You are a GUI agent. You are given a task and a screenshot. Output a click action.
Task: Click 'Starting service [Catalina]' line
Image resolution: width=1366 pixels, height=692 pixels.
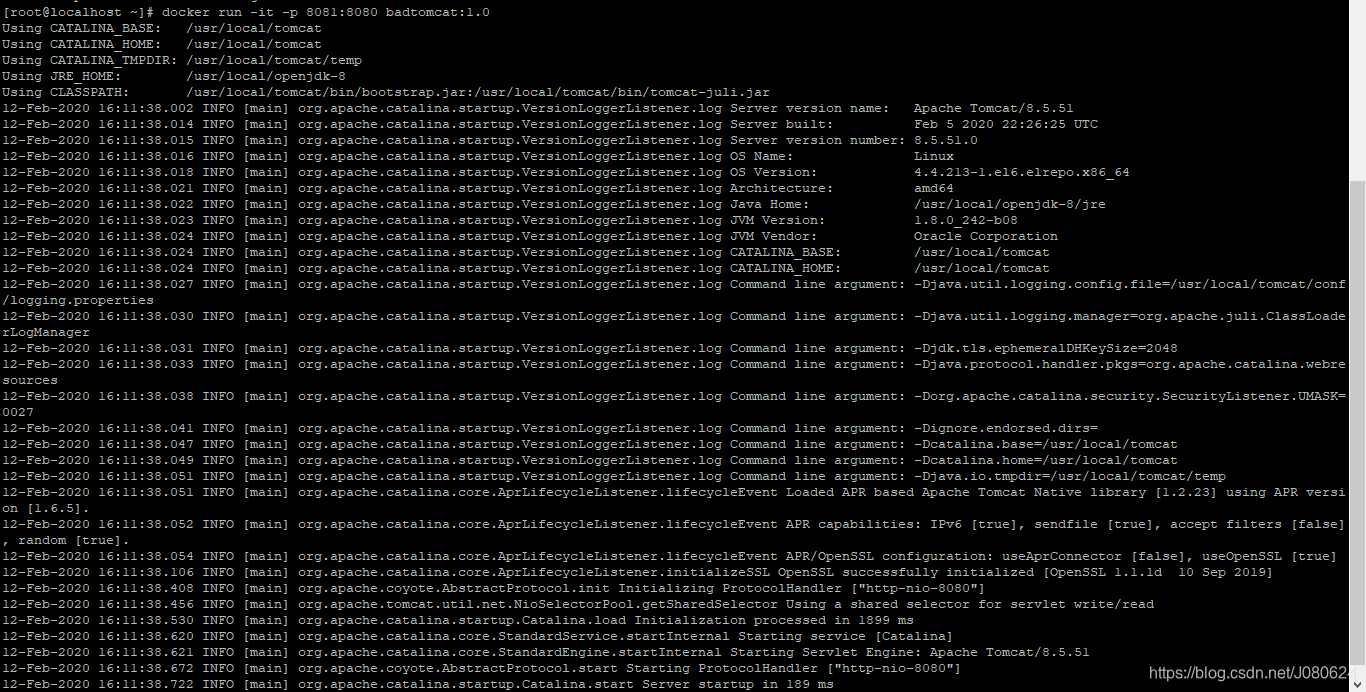coord(478,636)
